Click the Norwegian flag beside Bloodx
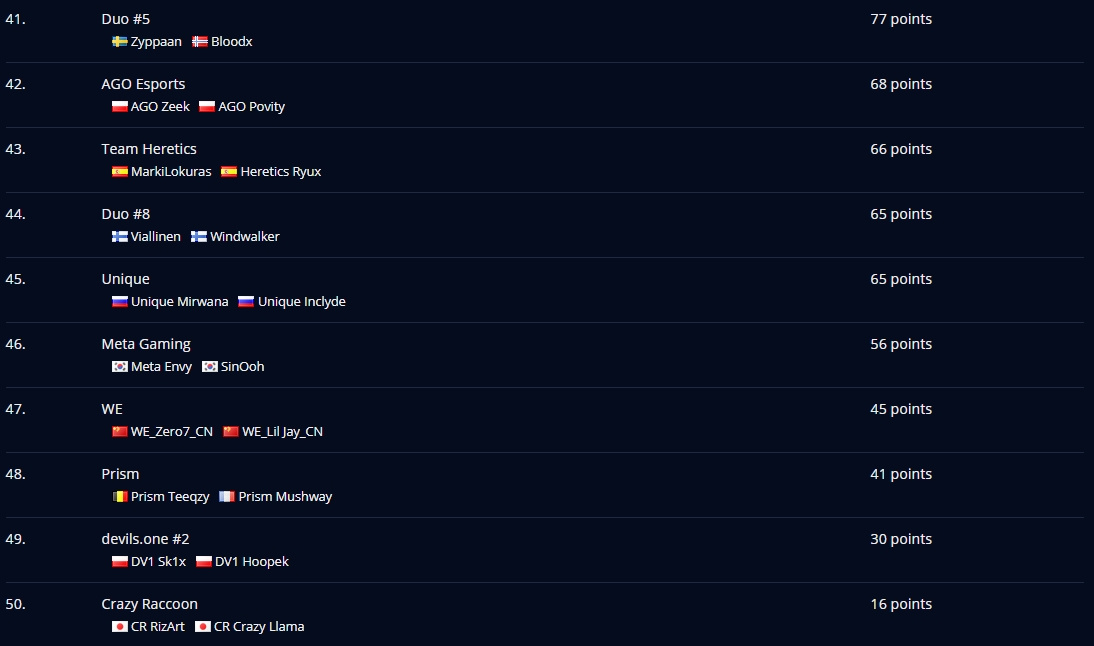The width and height of the screenshot is (1094, 646). pyautogui.click(x=200, y=41)
